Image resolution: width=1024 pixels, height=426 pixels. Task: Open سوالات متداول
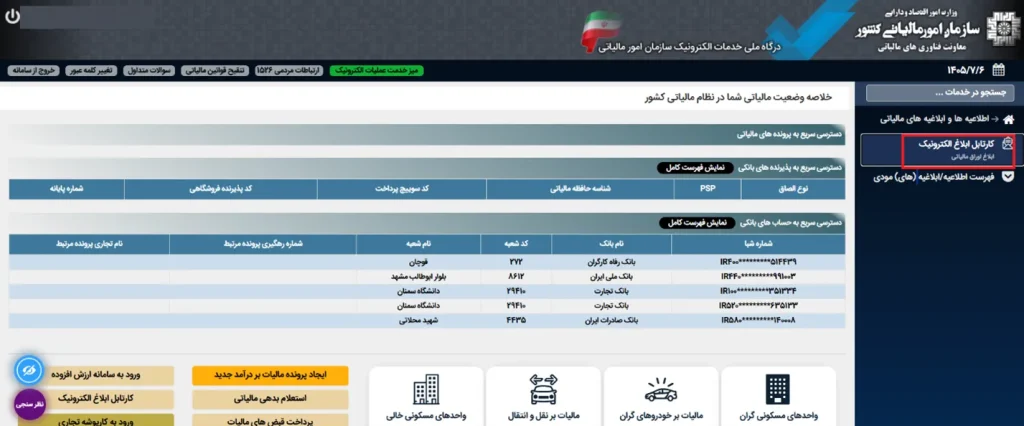point(150,71)
